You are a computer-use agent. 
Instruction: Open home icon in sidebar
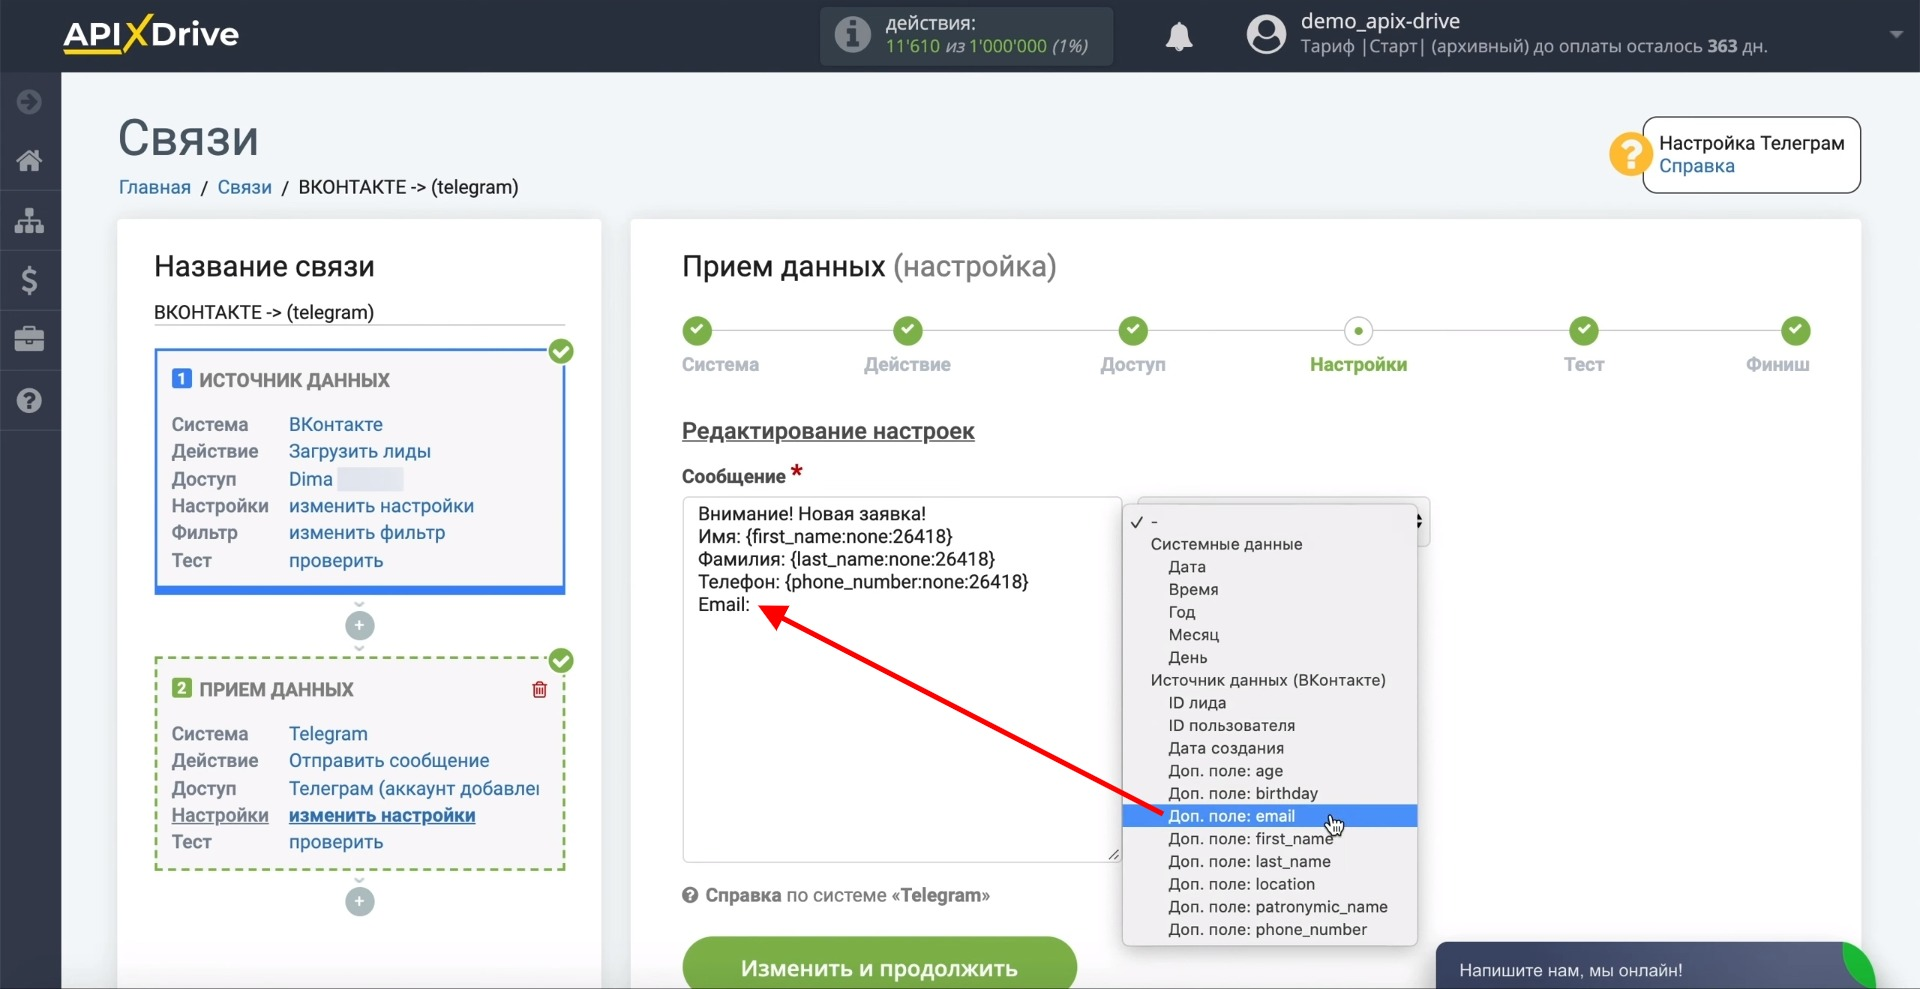29,160
